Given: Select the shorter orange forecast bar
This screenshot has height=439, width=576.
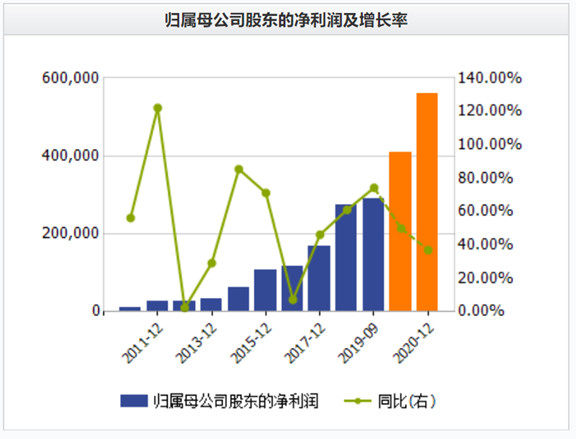Looking at the screenshot, I should (400, 231).
